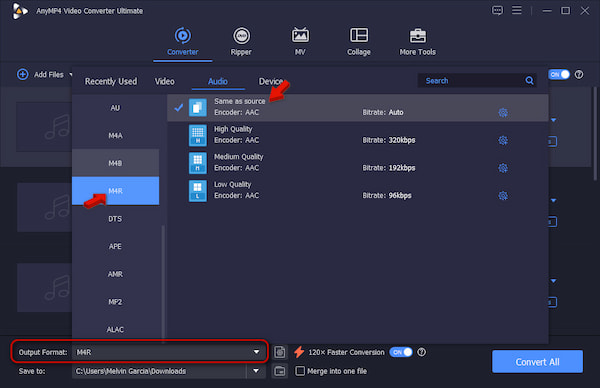600x388 pixels.
Task: Open settings gear for Medium Quality 192kbps
Action: pyautogui.click(x=503, y=168)
